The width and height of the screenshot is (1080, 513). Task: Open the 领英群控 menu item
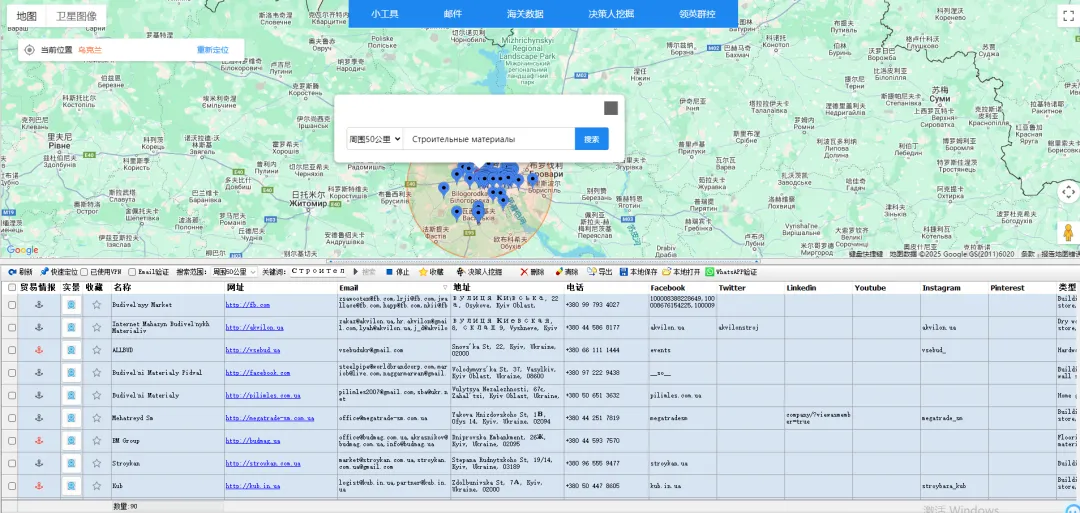697,14
